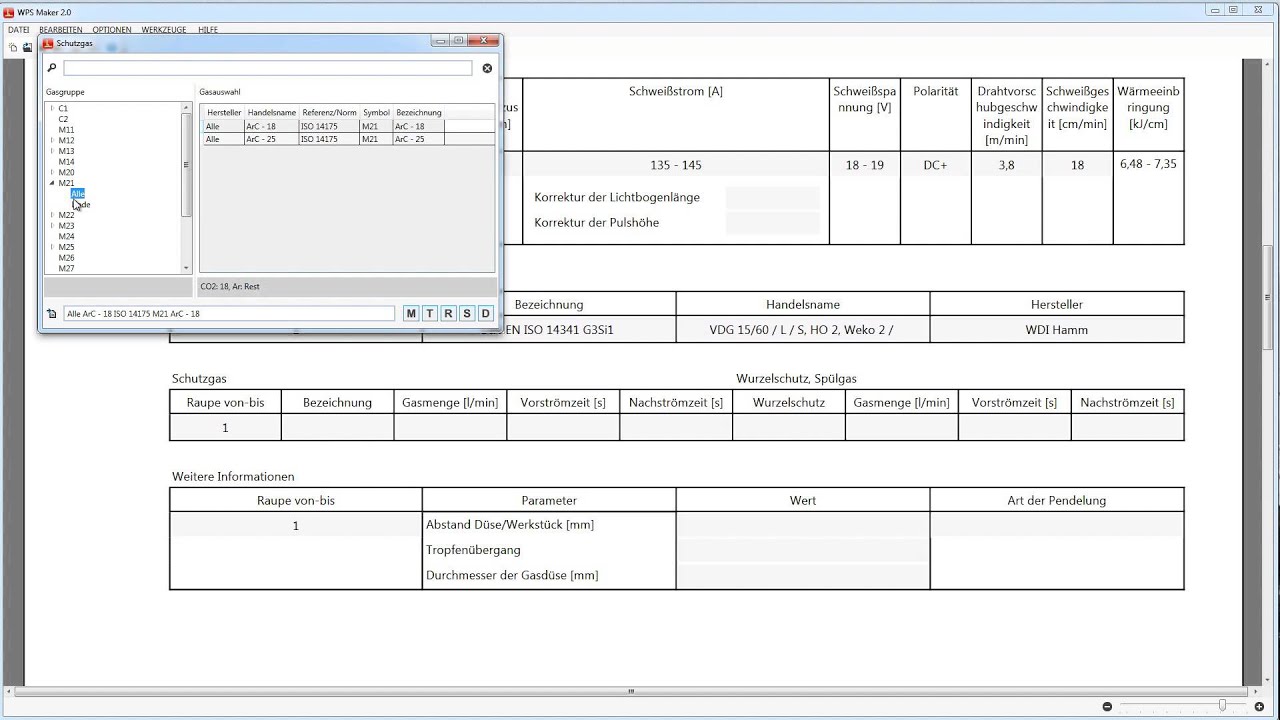Expand the M23 gas group
Screen dimensions: 1280x720
click(52, 226)
